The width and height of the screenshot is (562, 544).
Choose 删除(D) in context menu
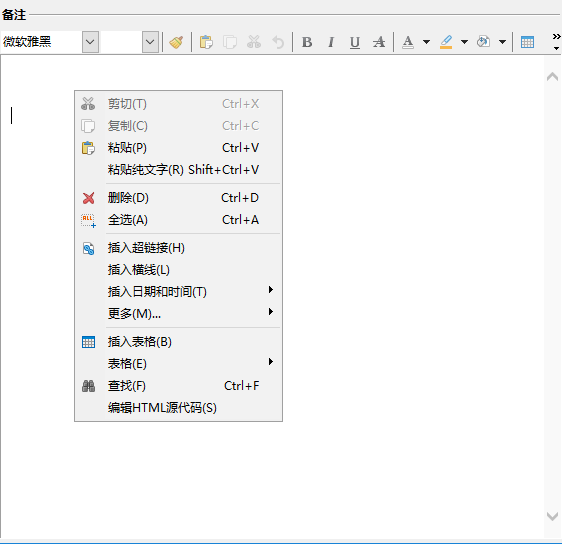tap(178, 198)
